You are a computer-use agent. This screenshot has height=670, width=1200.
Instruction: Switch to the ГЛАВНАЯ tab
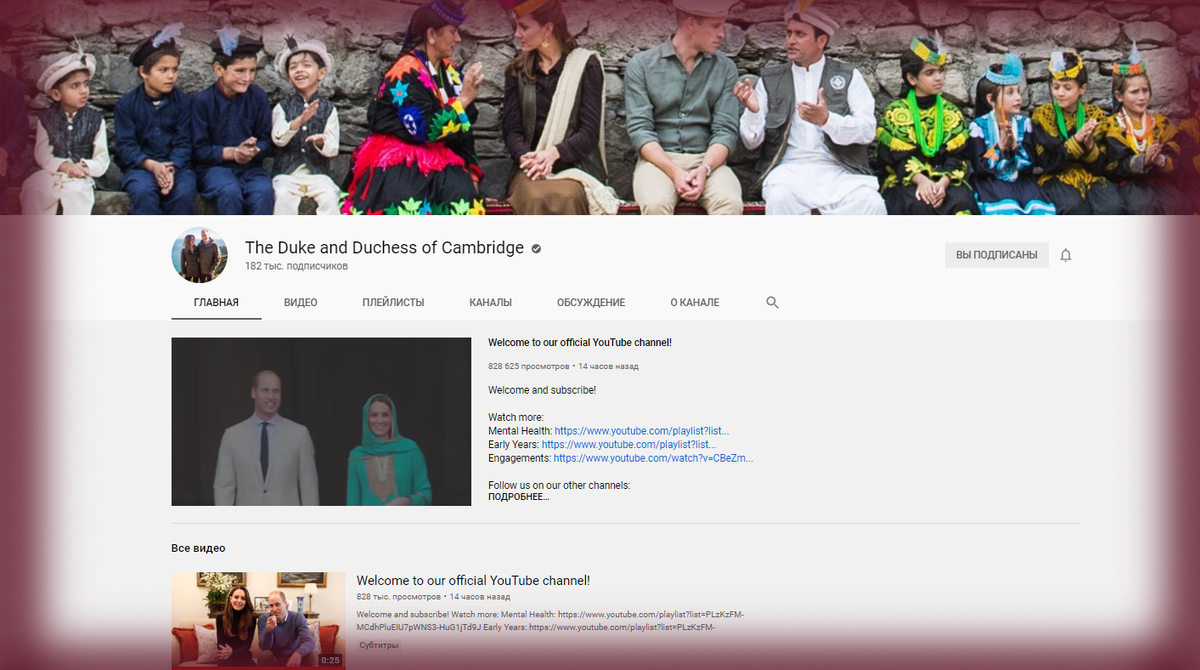[216, 302]
